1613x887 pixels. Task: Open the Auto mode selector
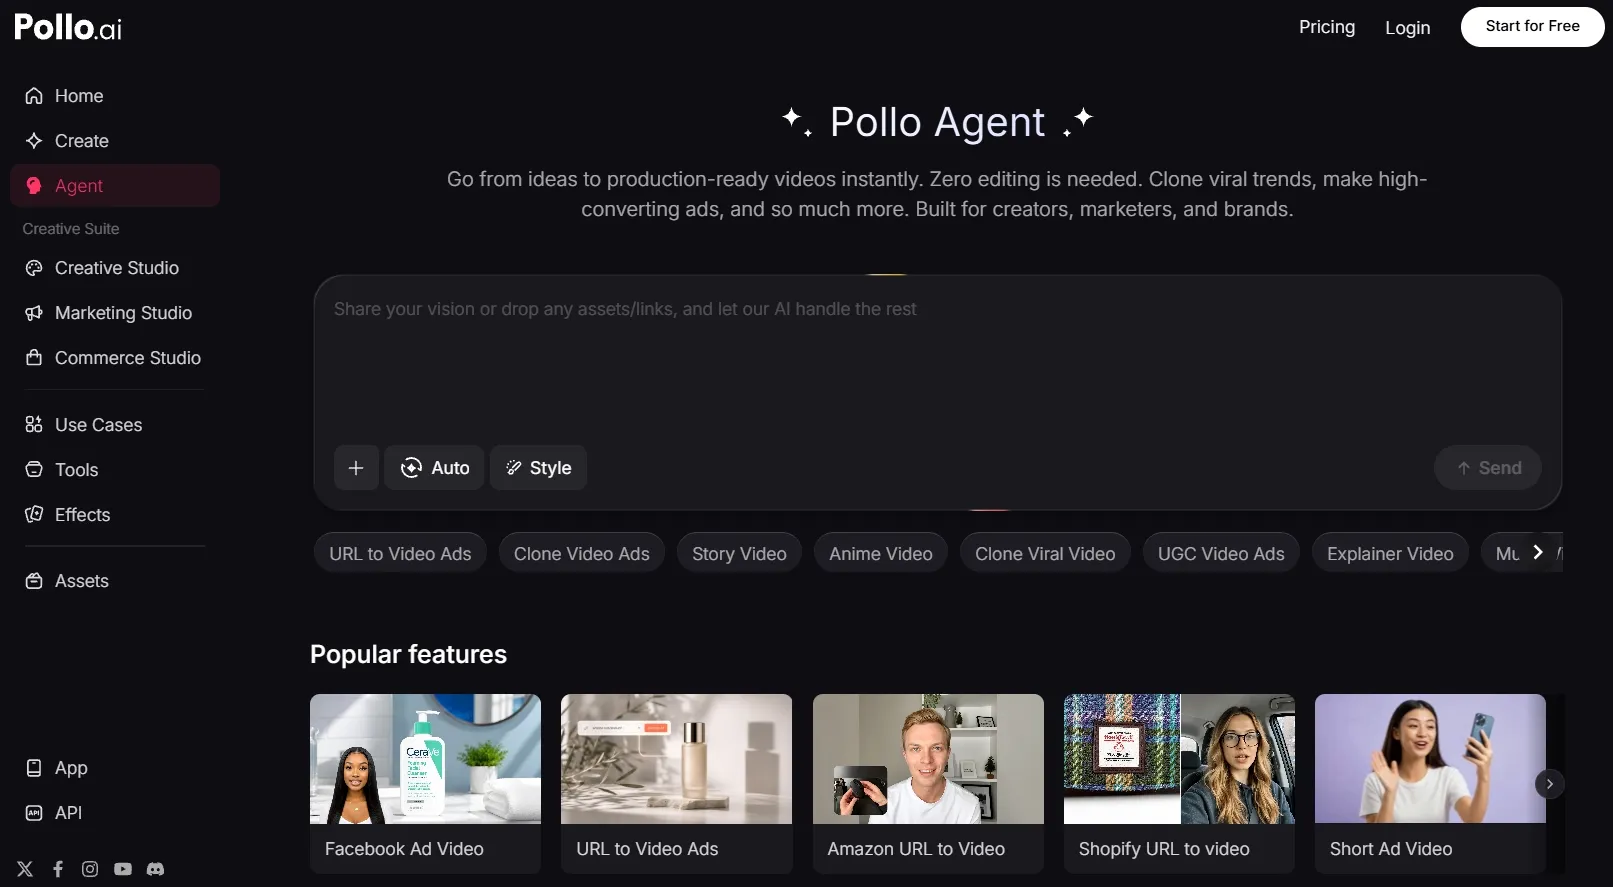(x=434, y=468)
